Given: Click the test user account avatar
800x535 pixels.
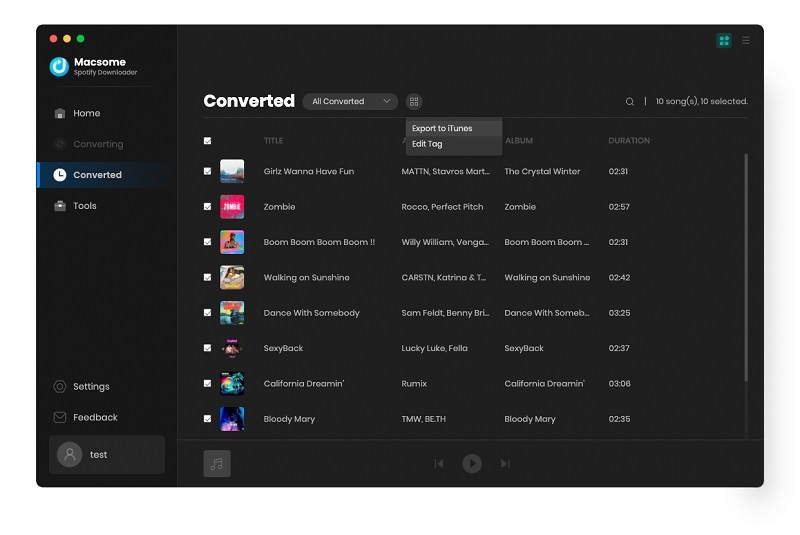Looking at the screenshot, I should point(70,454).
